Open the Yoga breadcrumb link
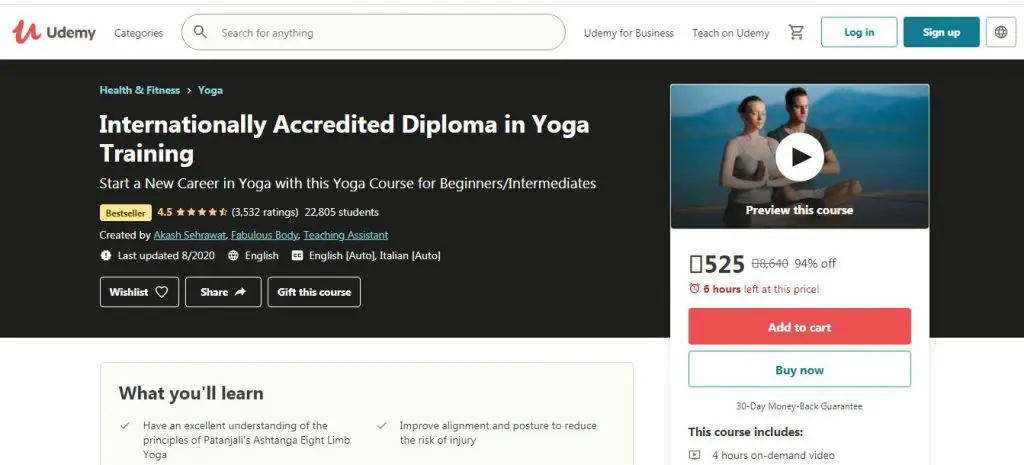The height and width of the screenshot is (465, 1024). (x=210, y=90)
